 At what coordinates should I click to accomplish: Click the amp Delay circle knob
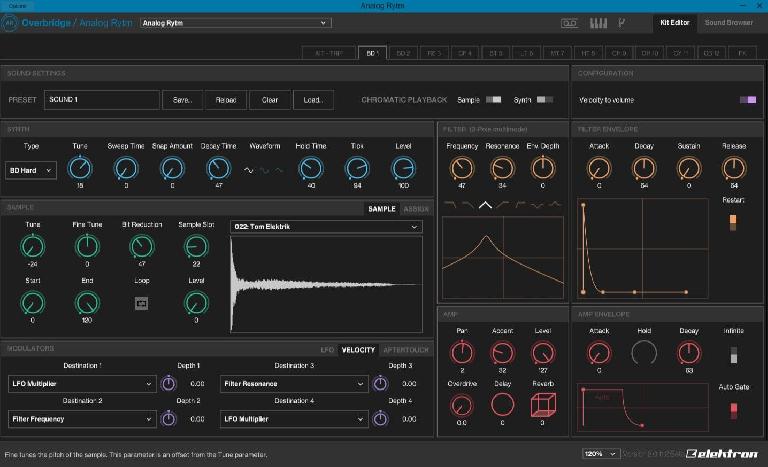[x=503, y=405]
